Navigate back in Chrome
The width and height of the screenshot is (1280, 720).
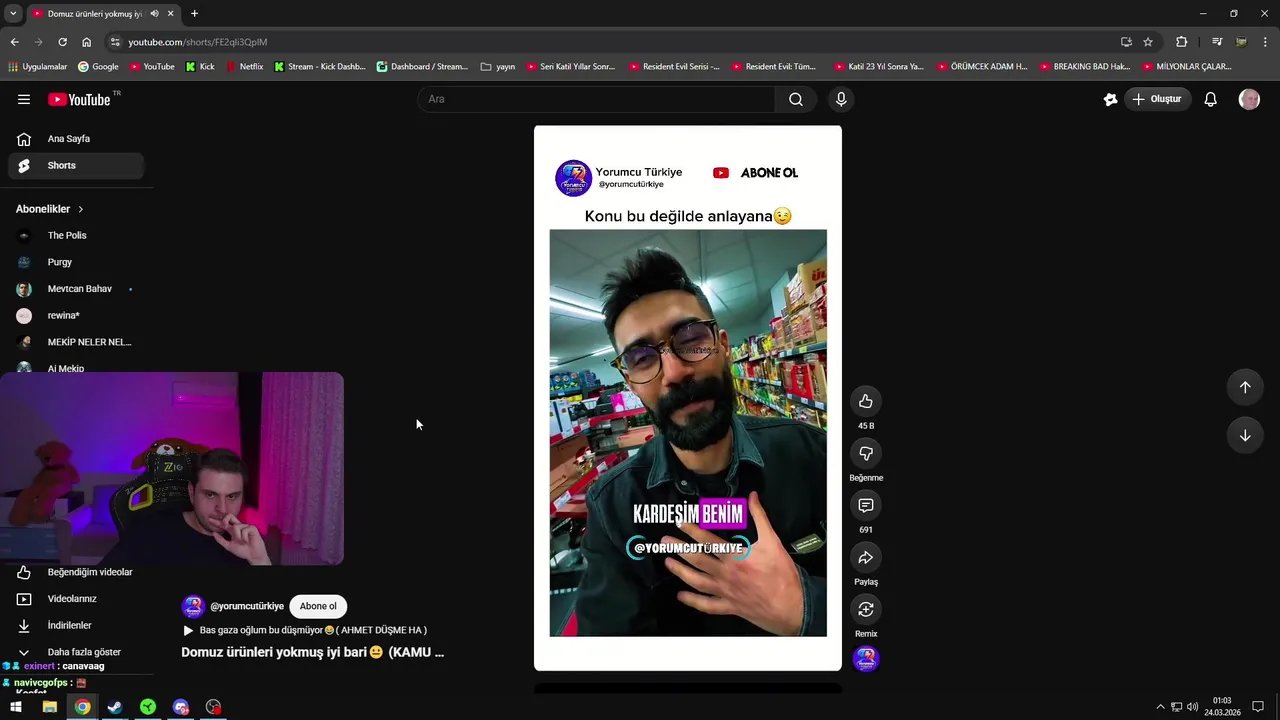(14, 42)
